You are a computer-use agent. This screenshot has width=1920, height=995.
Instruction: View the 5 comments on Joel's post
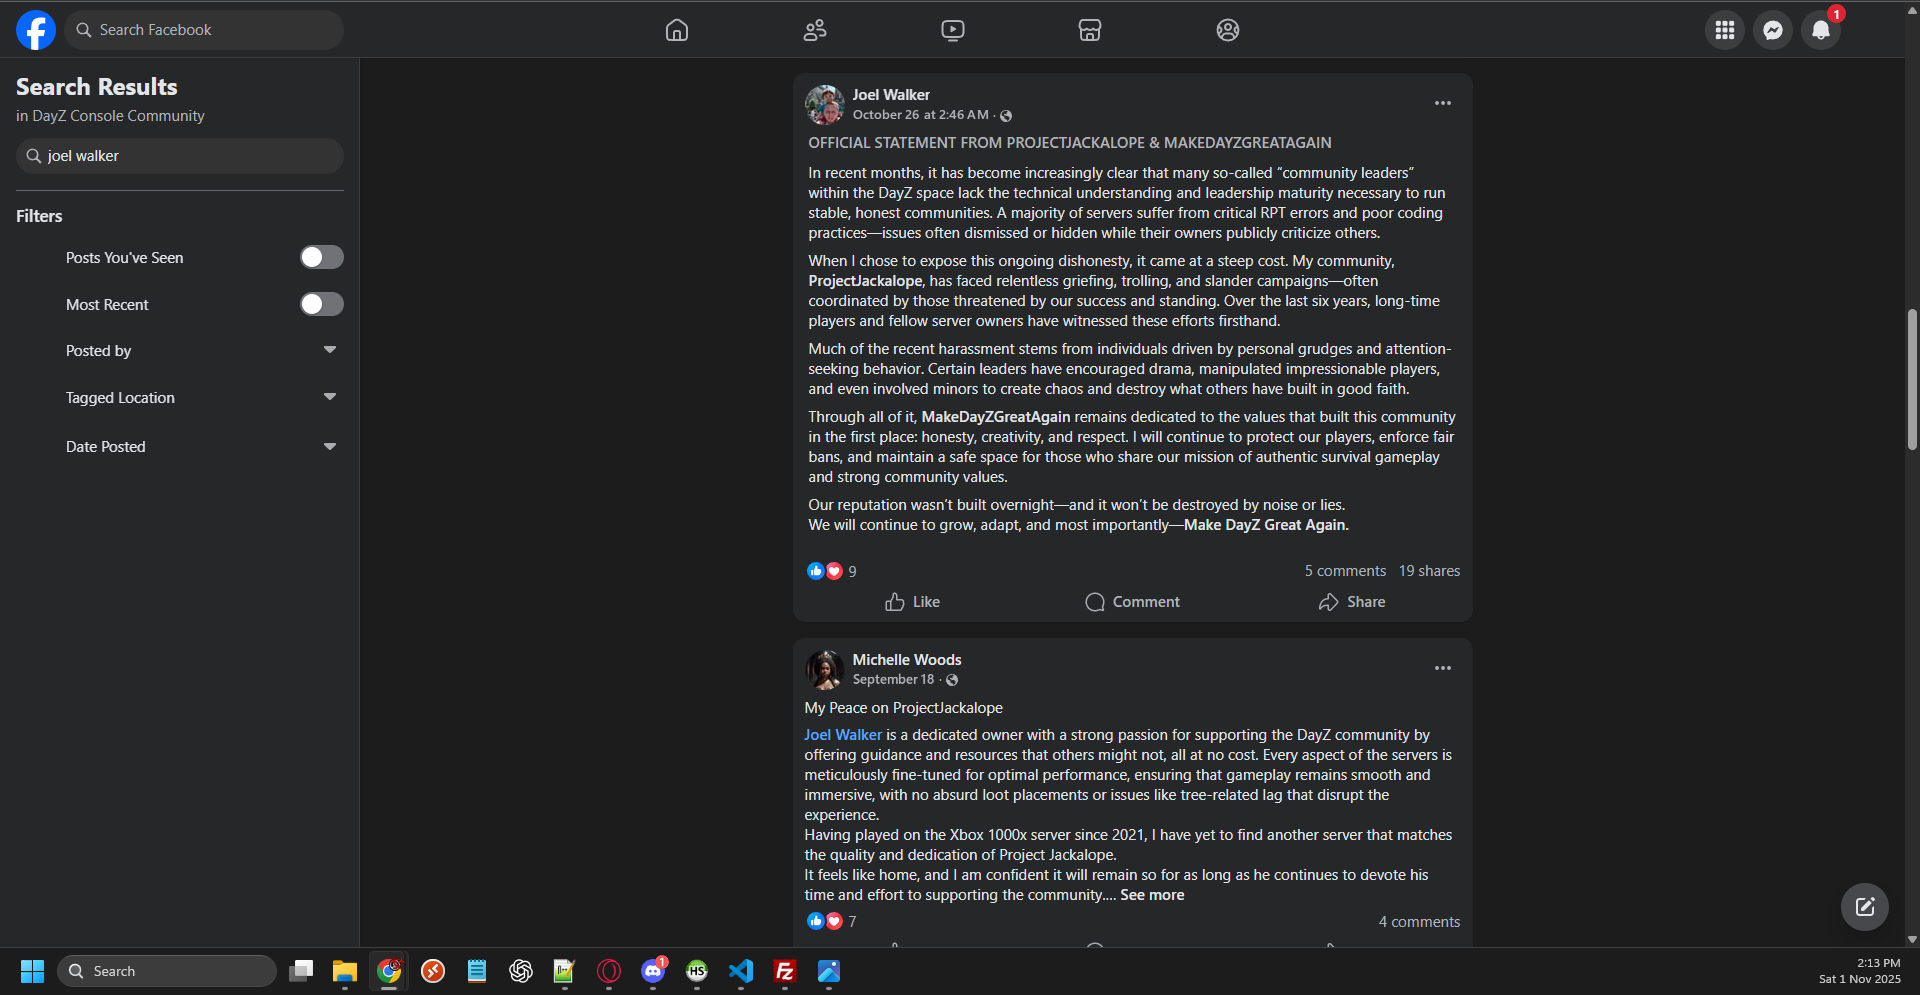[1345, 571]
